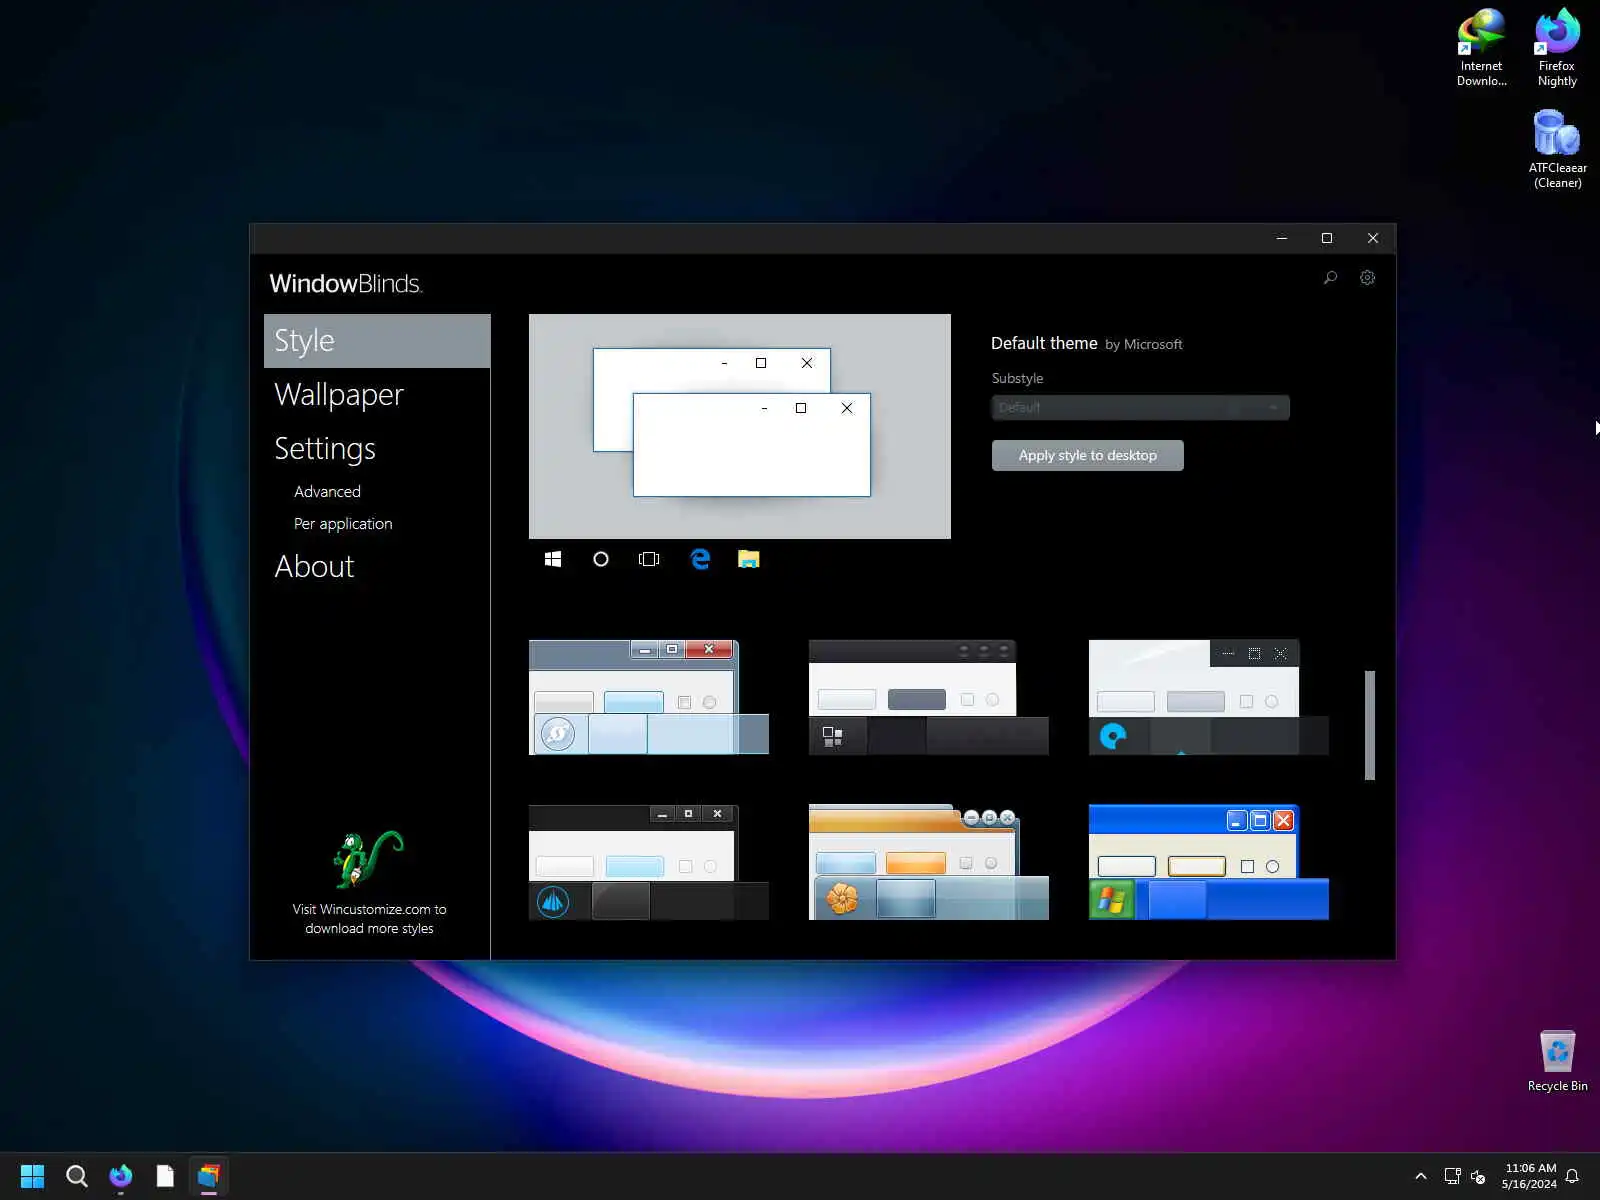Click the green gecko Wincustomize mascot

368,859
